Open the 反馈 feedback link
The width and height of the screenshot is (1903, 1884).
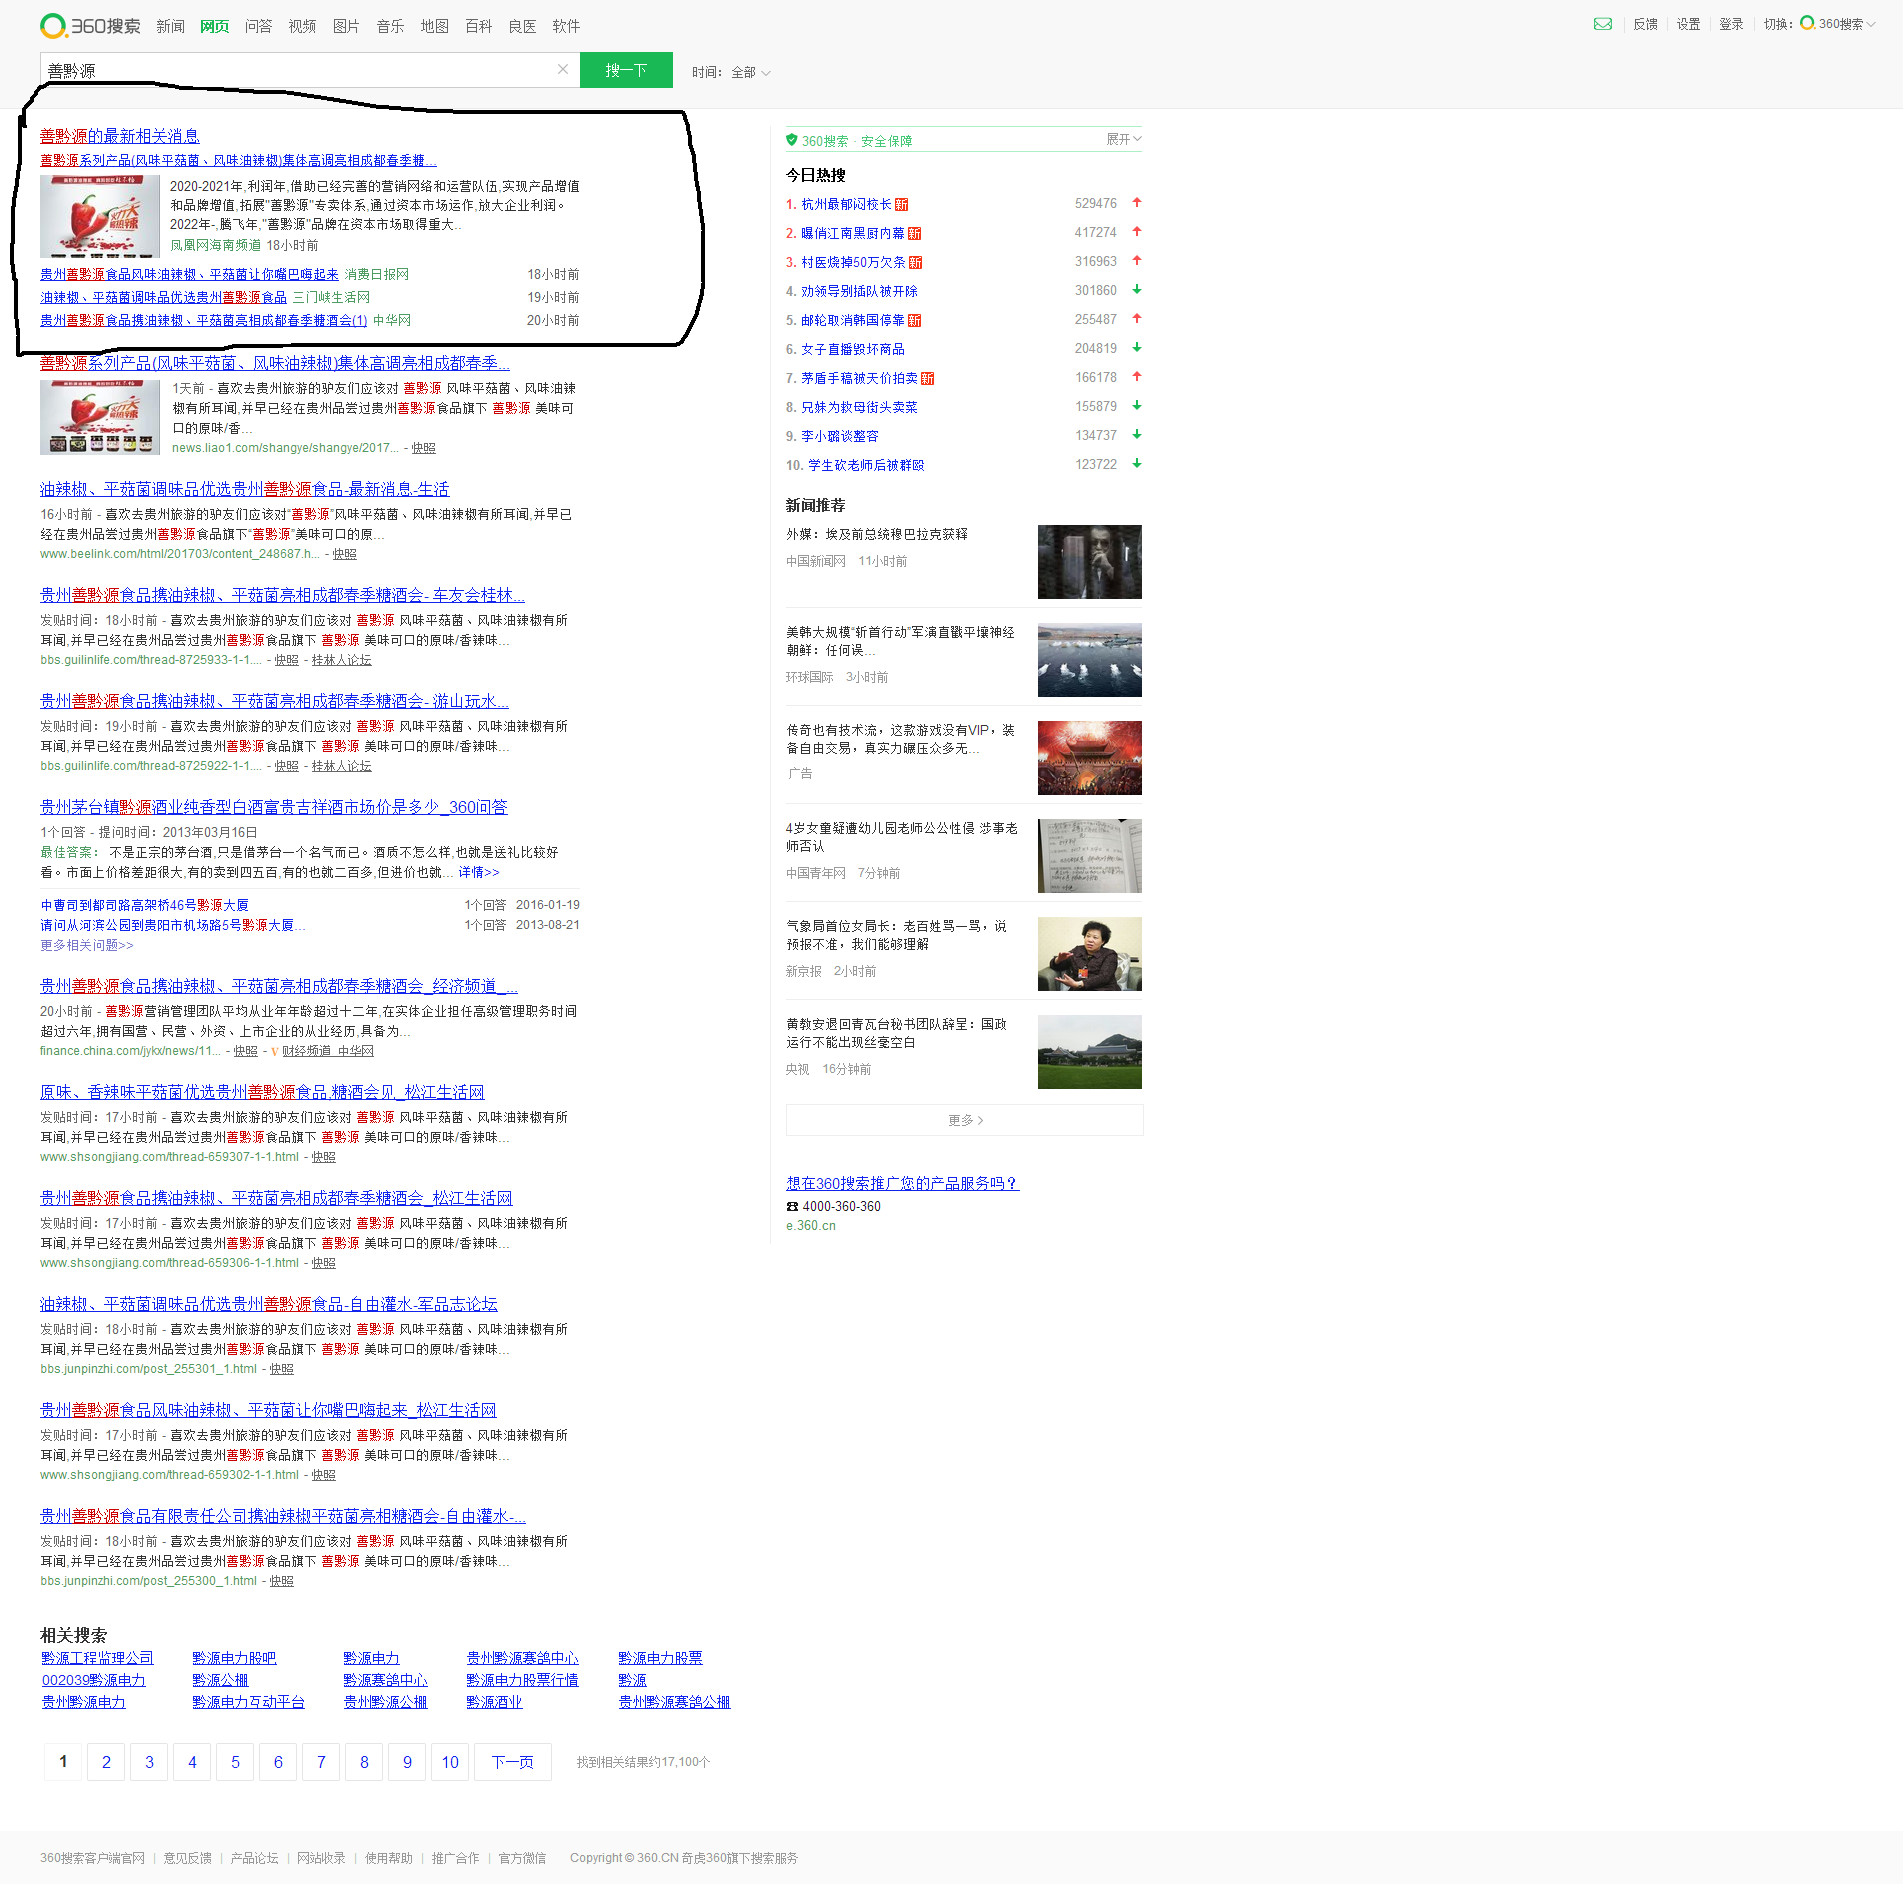(x=1645, y=24)
